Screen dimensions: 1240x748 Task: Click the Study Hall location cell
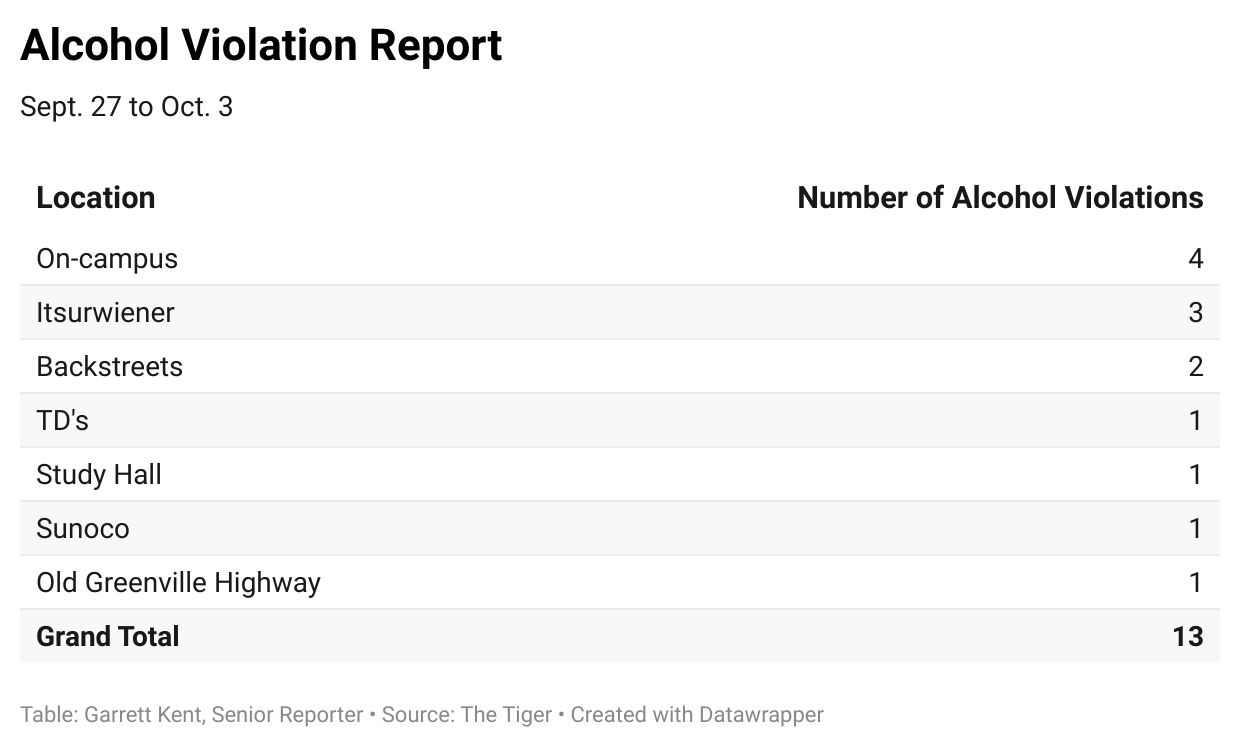coord(99,475)
